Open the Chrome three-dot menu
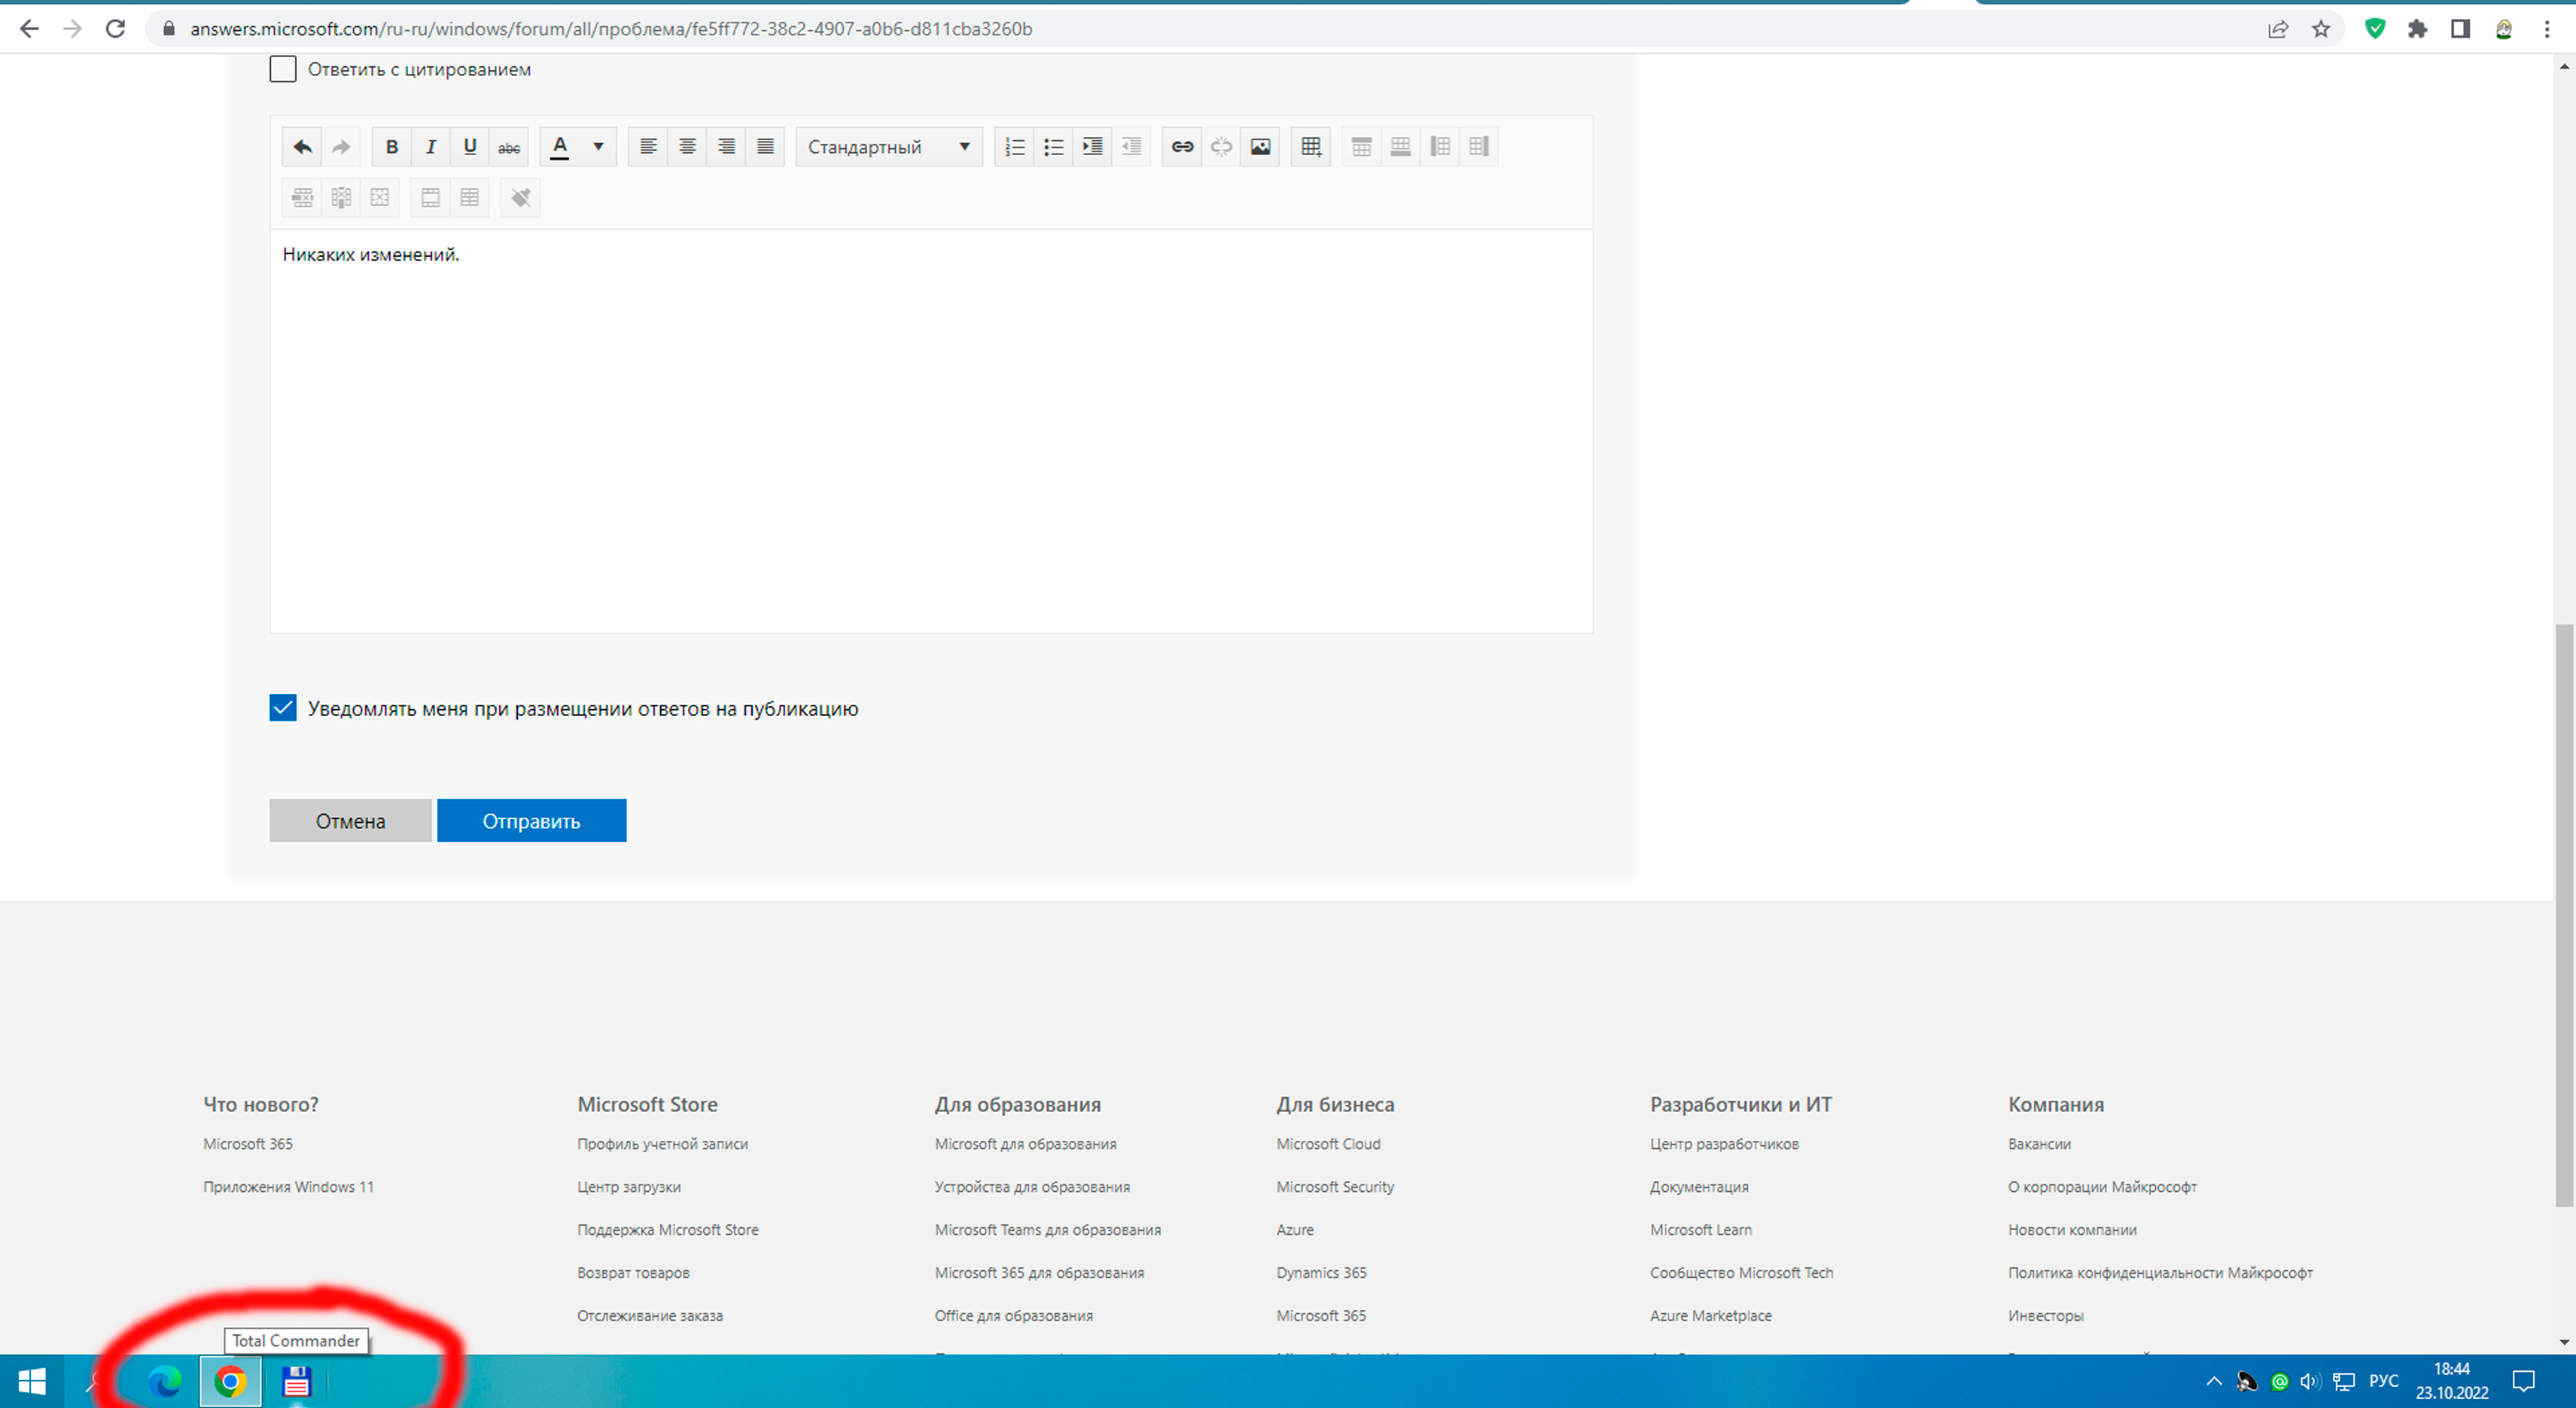 pos(2547,29)
